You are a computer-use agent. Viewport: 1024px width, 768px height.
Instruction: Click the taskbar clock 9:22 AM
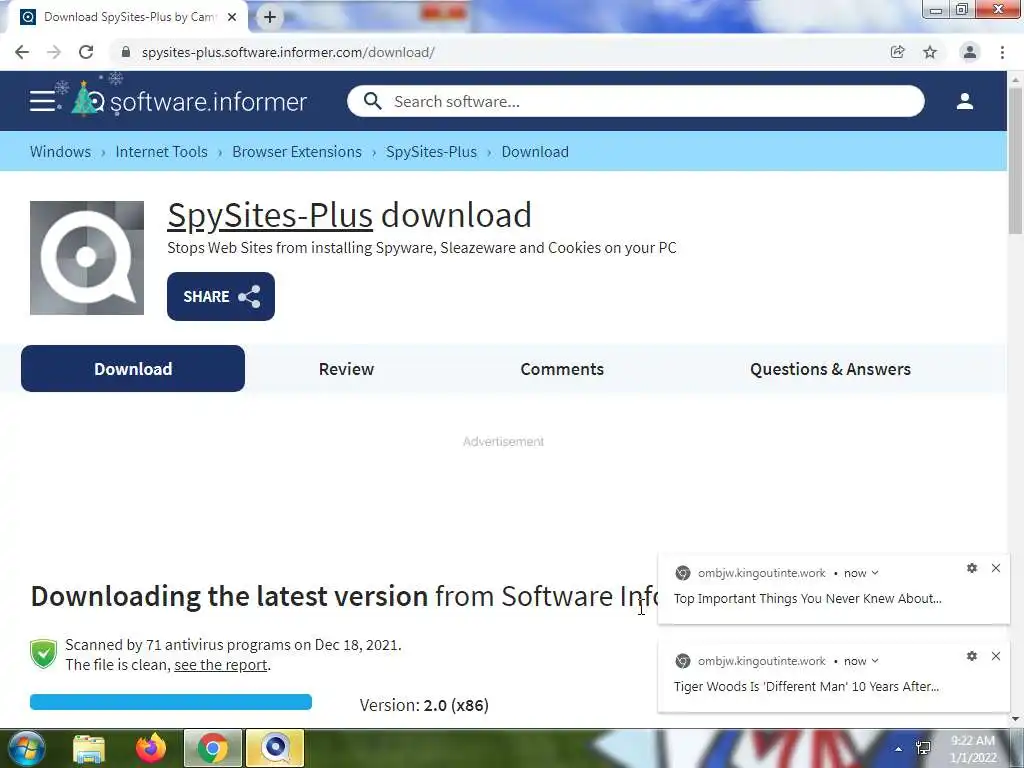[973, 749]
